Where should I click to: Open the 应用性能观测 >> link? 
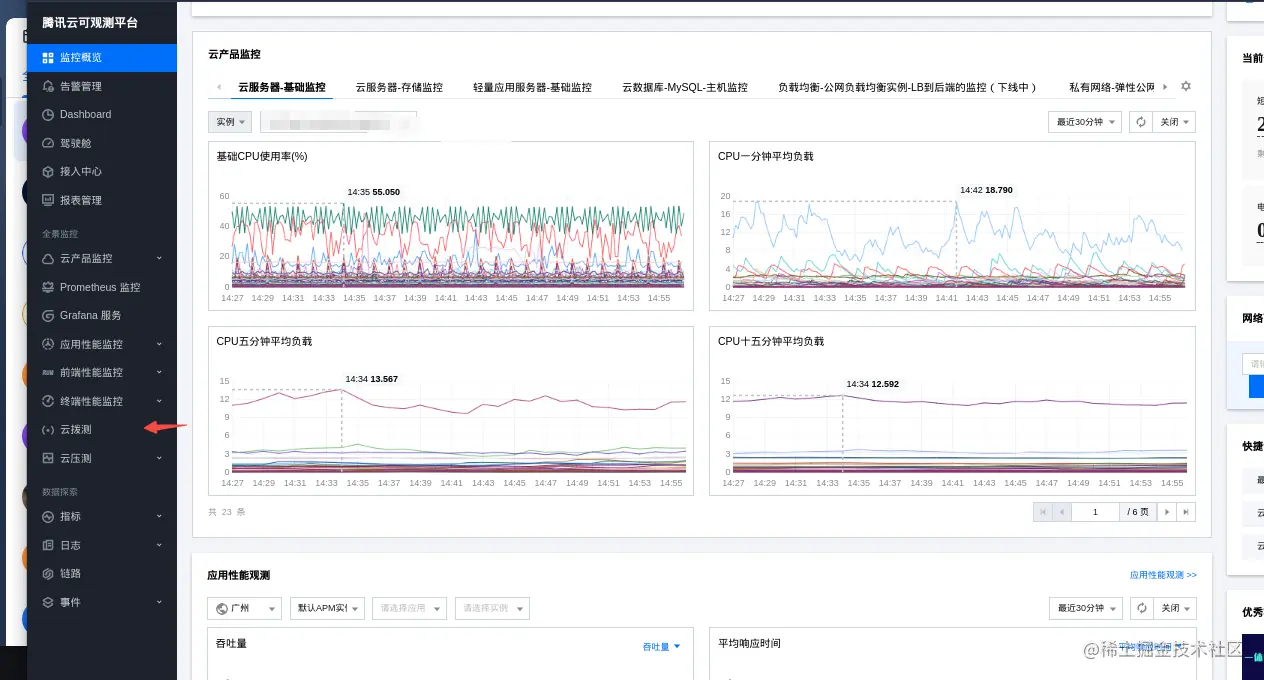point(1163,575)
